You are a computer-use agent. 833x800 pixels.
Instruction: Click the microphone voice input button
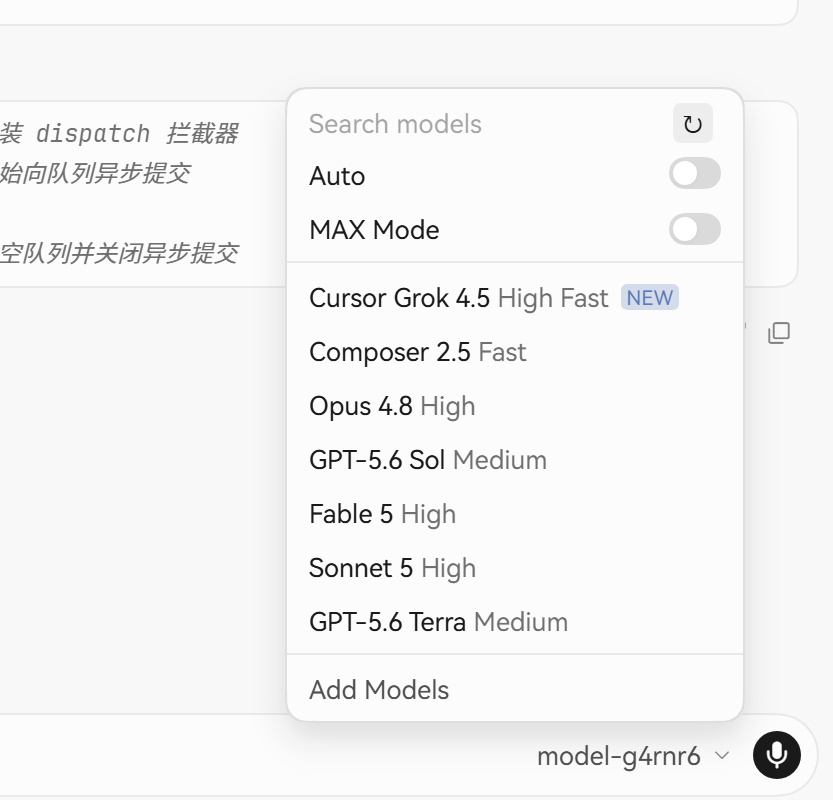(777, 755)
